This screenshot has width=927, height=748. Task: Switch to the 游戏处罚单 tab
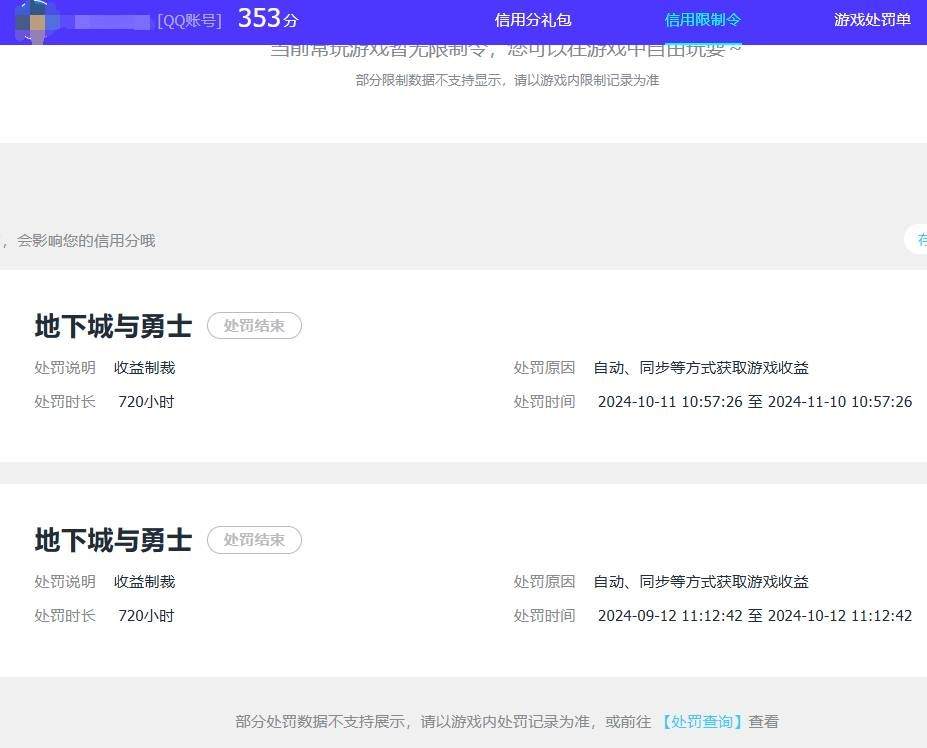pos(872,20)
